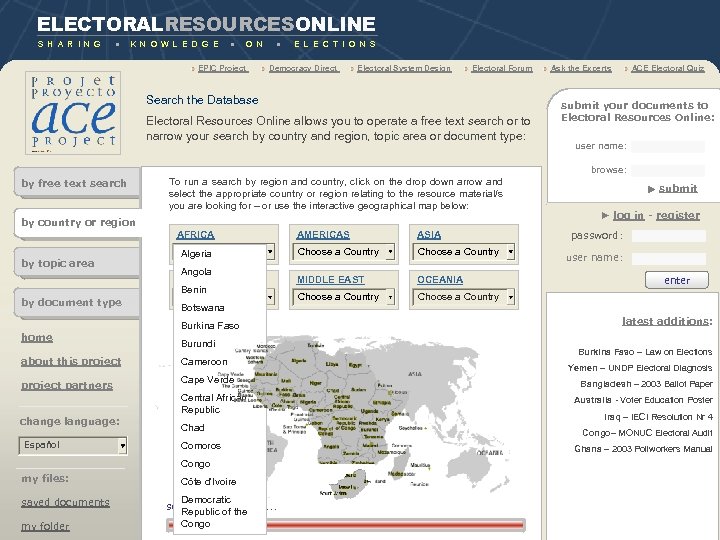This screenshot has height=540, width=720.
Task: Open project partners page
Action: [x=67, y=385]
